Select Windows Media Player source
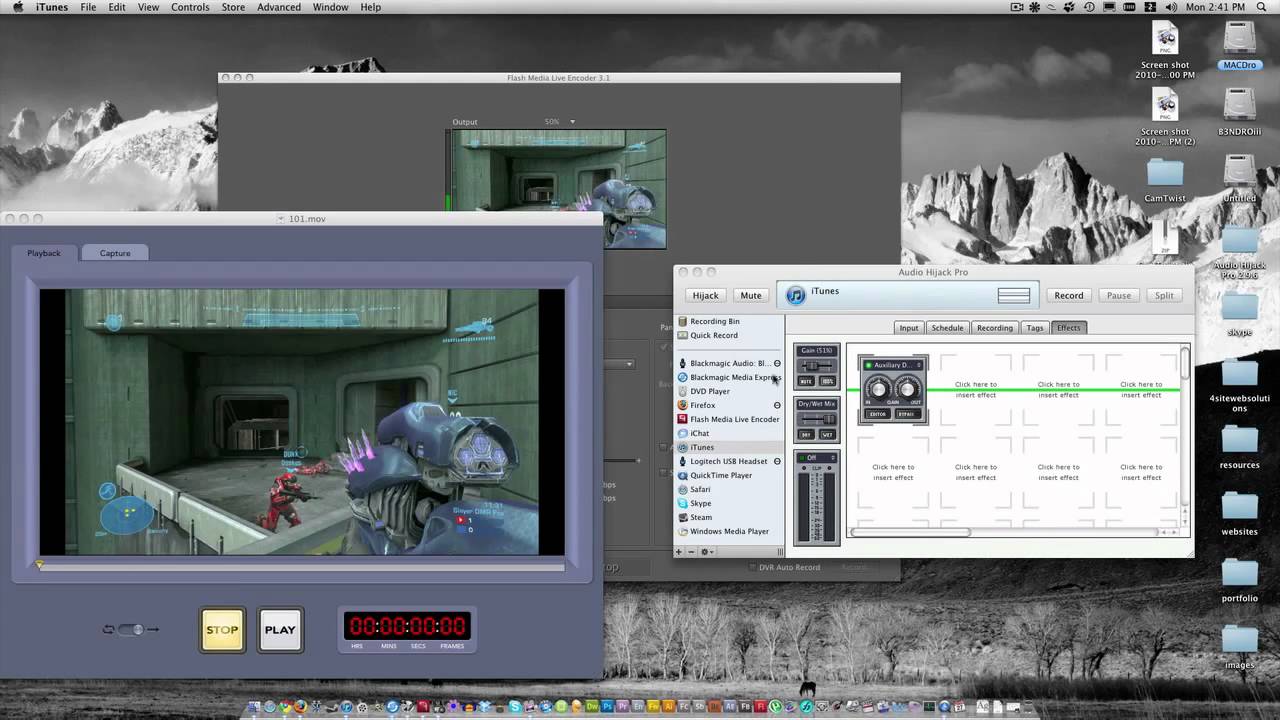 point(729,531)
